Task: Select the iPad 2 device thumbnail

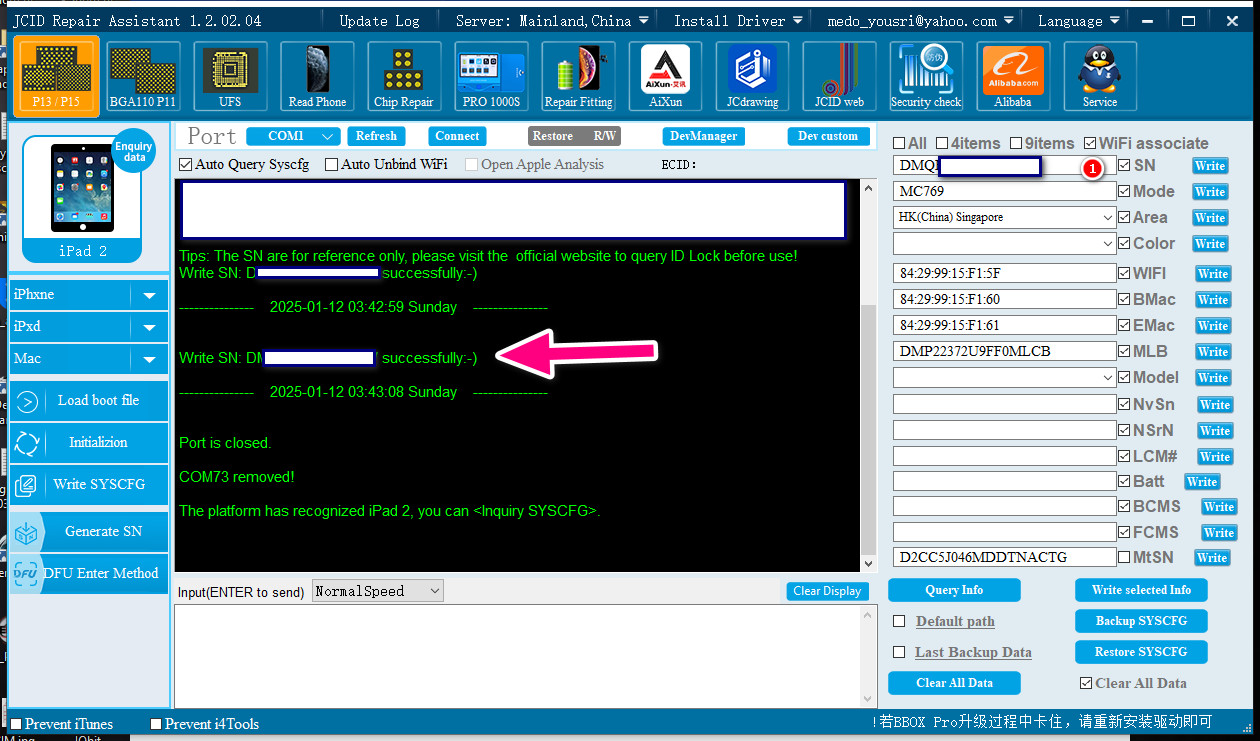Action: tap(82, 198)
